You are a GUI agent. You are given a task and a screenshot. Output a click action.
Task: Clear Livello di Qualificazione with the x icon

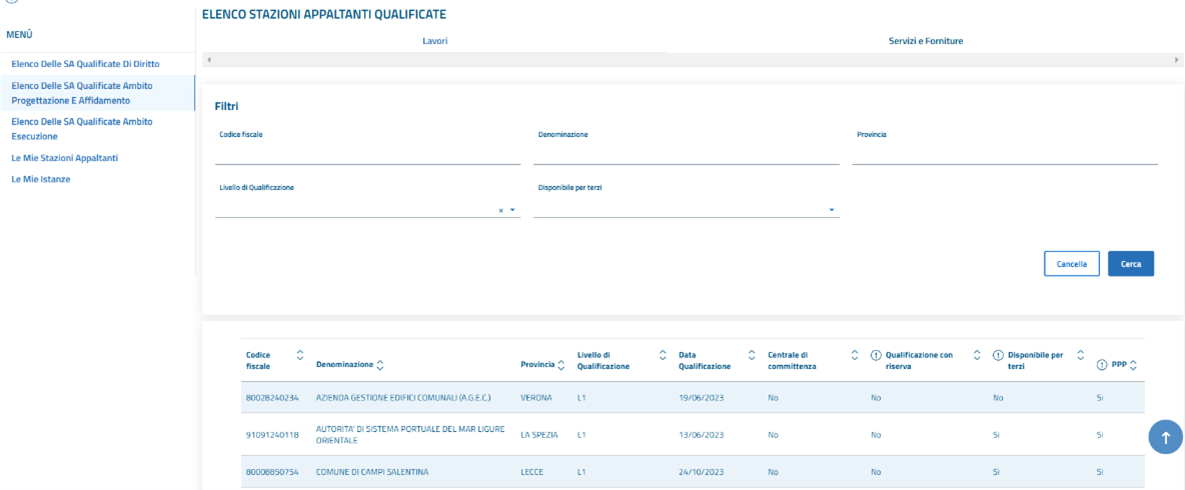[501, 210]
